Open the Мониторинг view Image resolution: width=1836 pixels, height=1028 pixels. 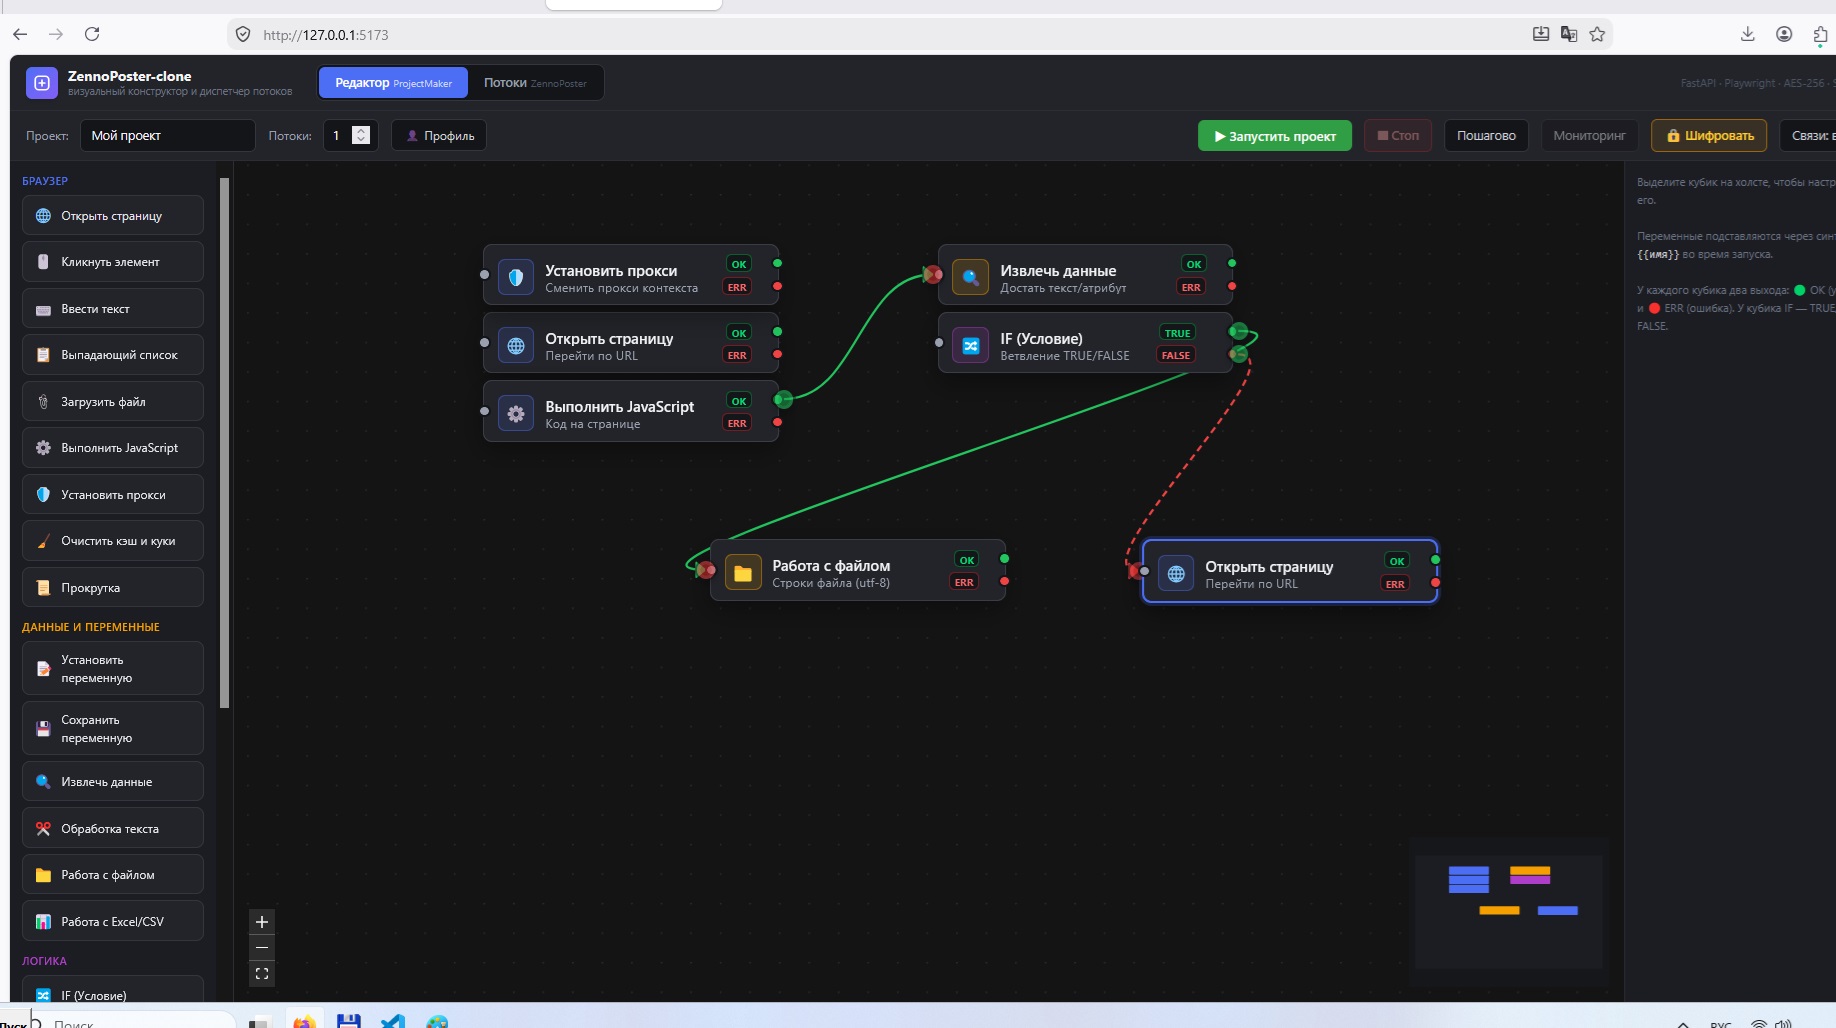coord(1589,135)
